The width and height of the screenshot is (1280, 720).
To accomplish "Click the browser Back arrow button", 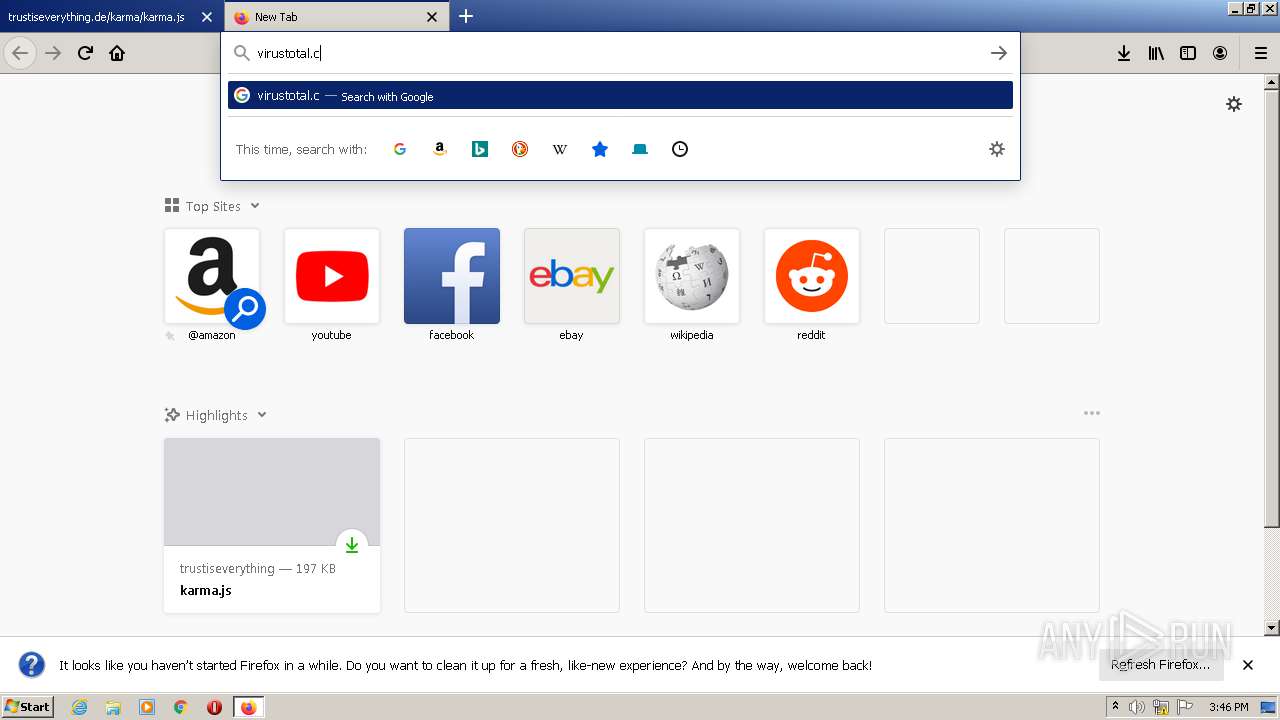I will click(x=20, y=53).
